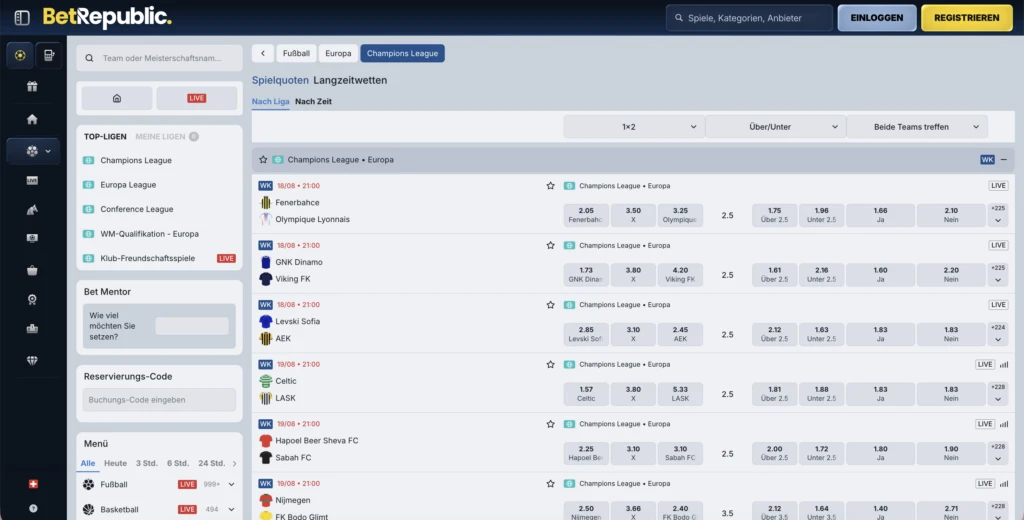The image size is (1024, 520).
Task: Open the Beide Teams treffen dropdown
Action: 917,127
